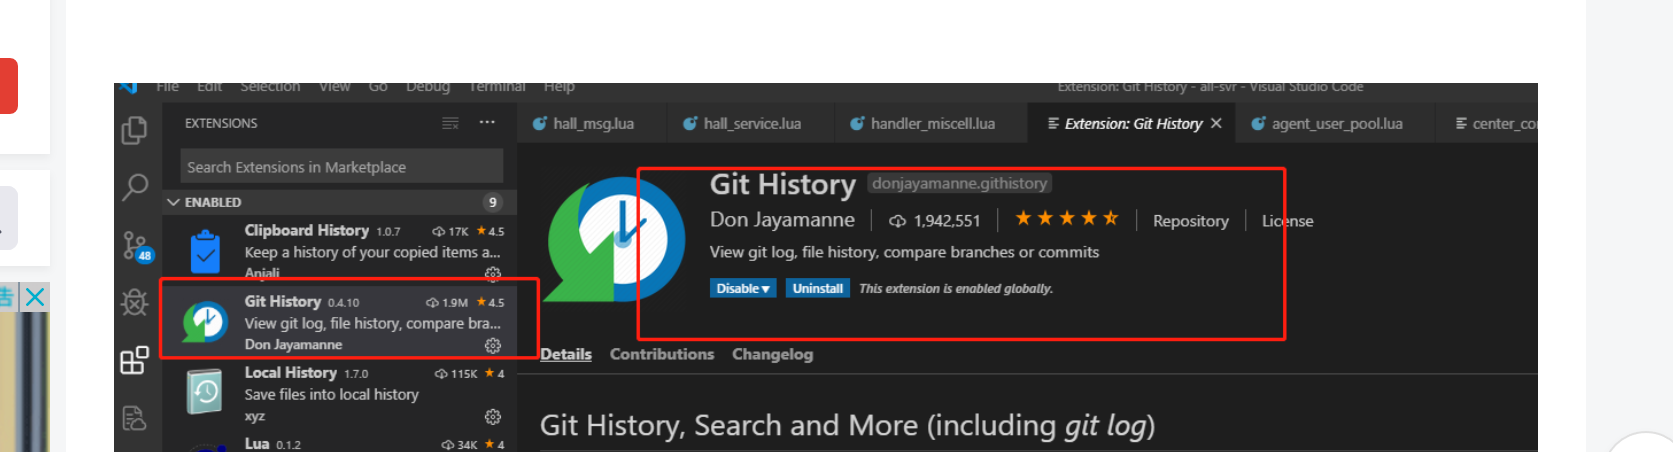This screenshot has height=452, width=1673.
Task: Click the activity bar icon below Extensions
Action: [134, 418]
